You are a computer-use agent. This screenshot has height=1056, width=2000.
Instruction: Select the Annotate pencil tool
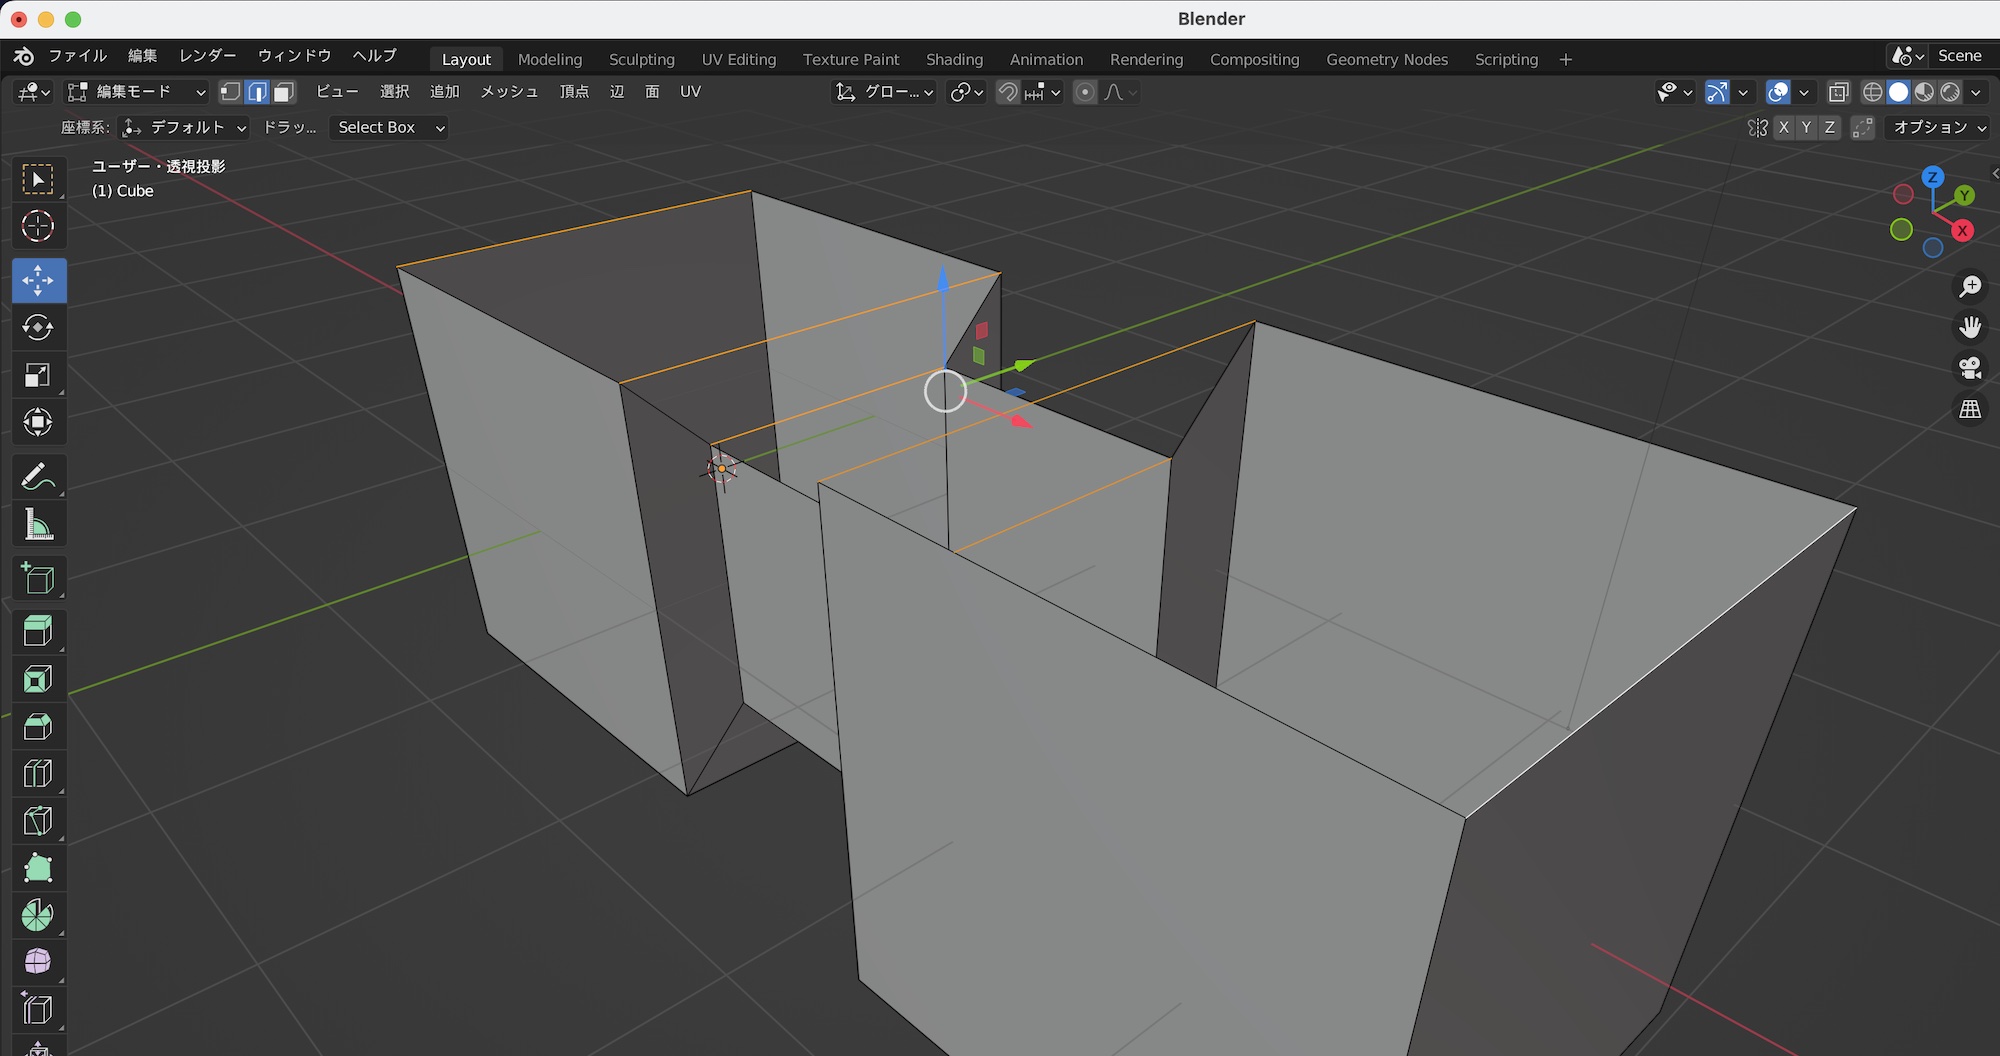(x=38, y=477)
